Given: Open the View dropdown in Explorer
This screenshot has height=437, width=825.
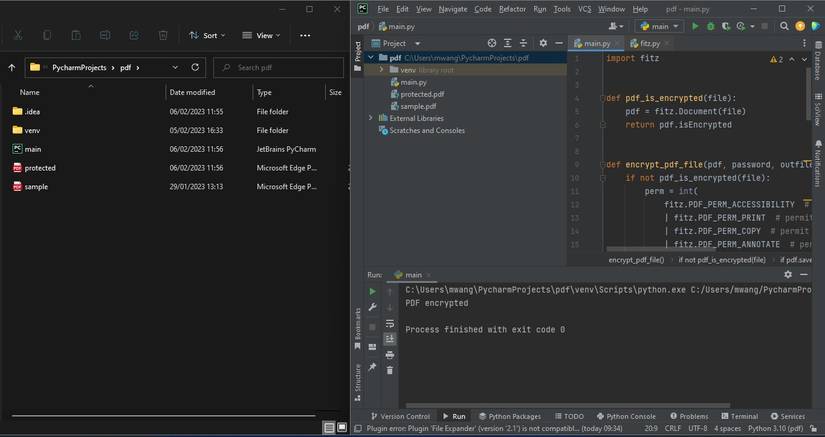Looking at the screenshot, I should pyautogui.click(x=261, y=35).
